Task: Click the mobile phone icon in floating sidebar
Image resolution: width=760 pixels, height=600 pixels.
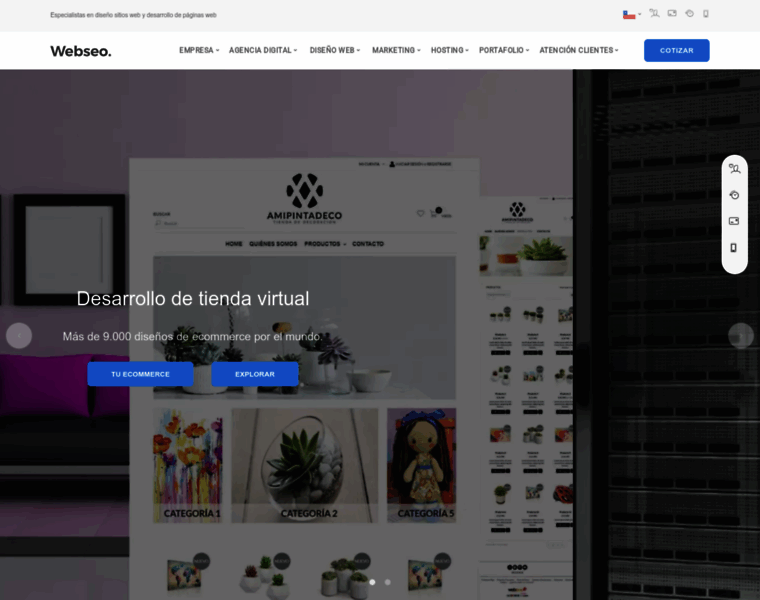Action: 734,247
